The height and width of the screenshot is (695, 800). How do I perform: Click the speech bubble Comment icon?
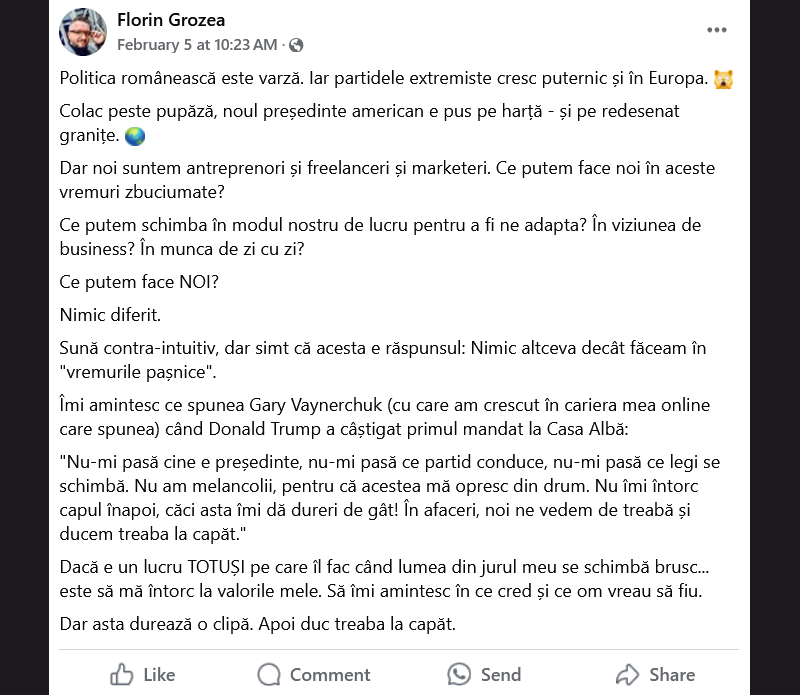click(269, 674)
